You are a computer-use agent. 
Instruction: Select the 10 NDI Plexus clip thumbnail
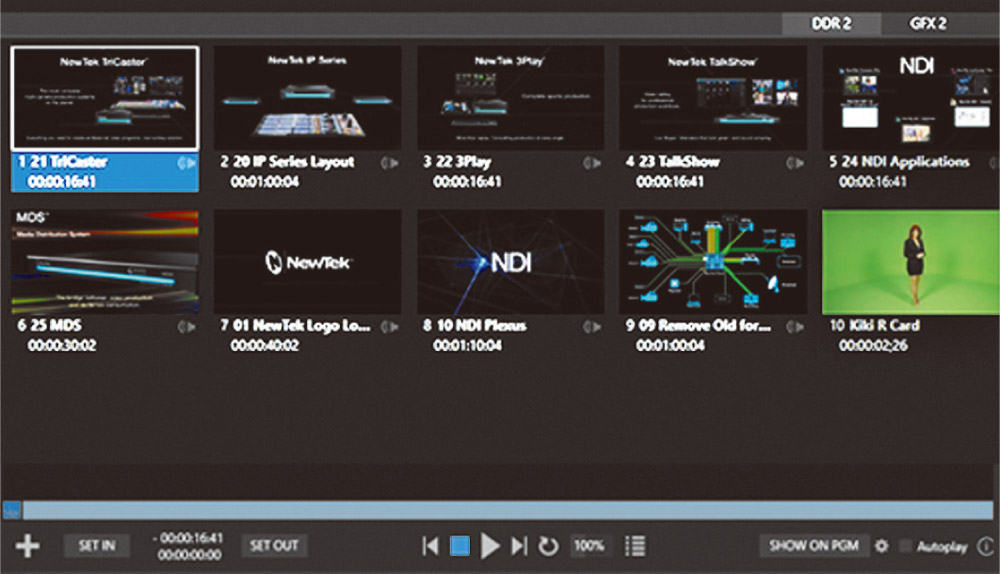click(x=510, y=261)
